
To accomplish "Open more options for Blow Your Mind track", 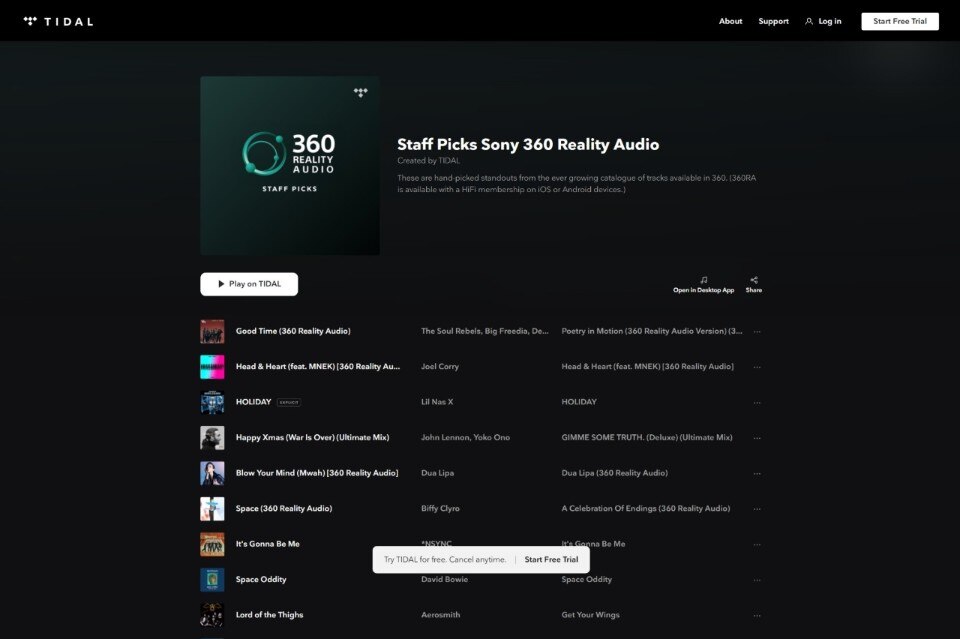I will (757, 474).
